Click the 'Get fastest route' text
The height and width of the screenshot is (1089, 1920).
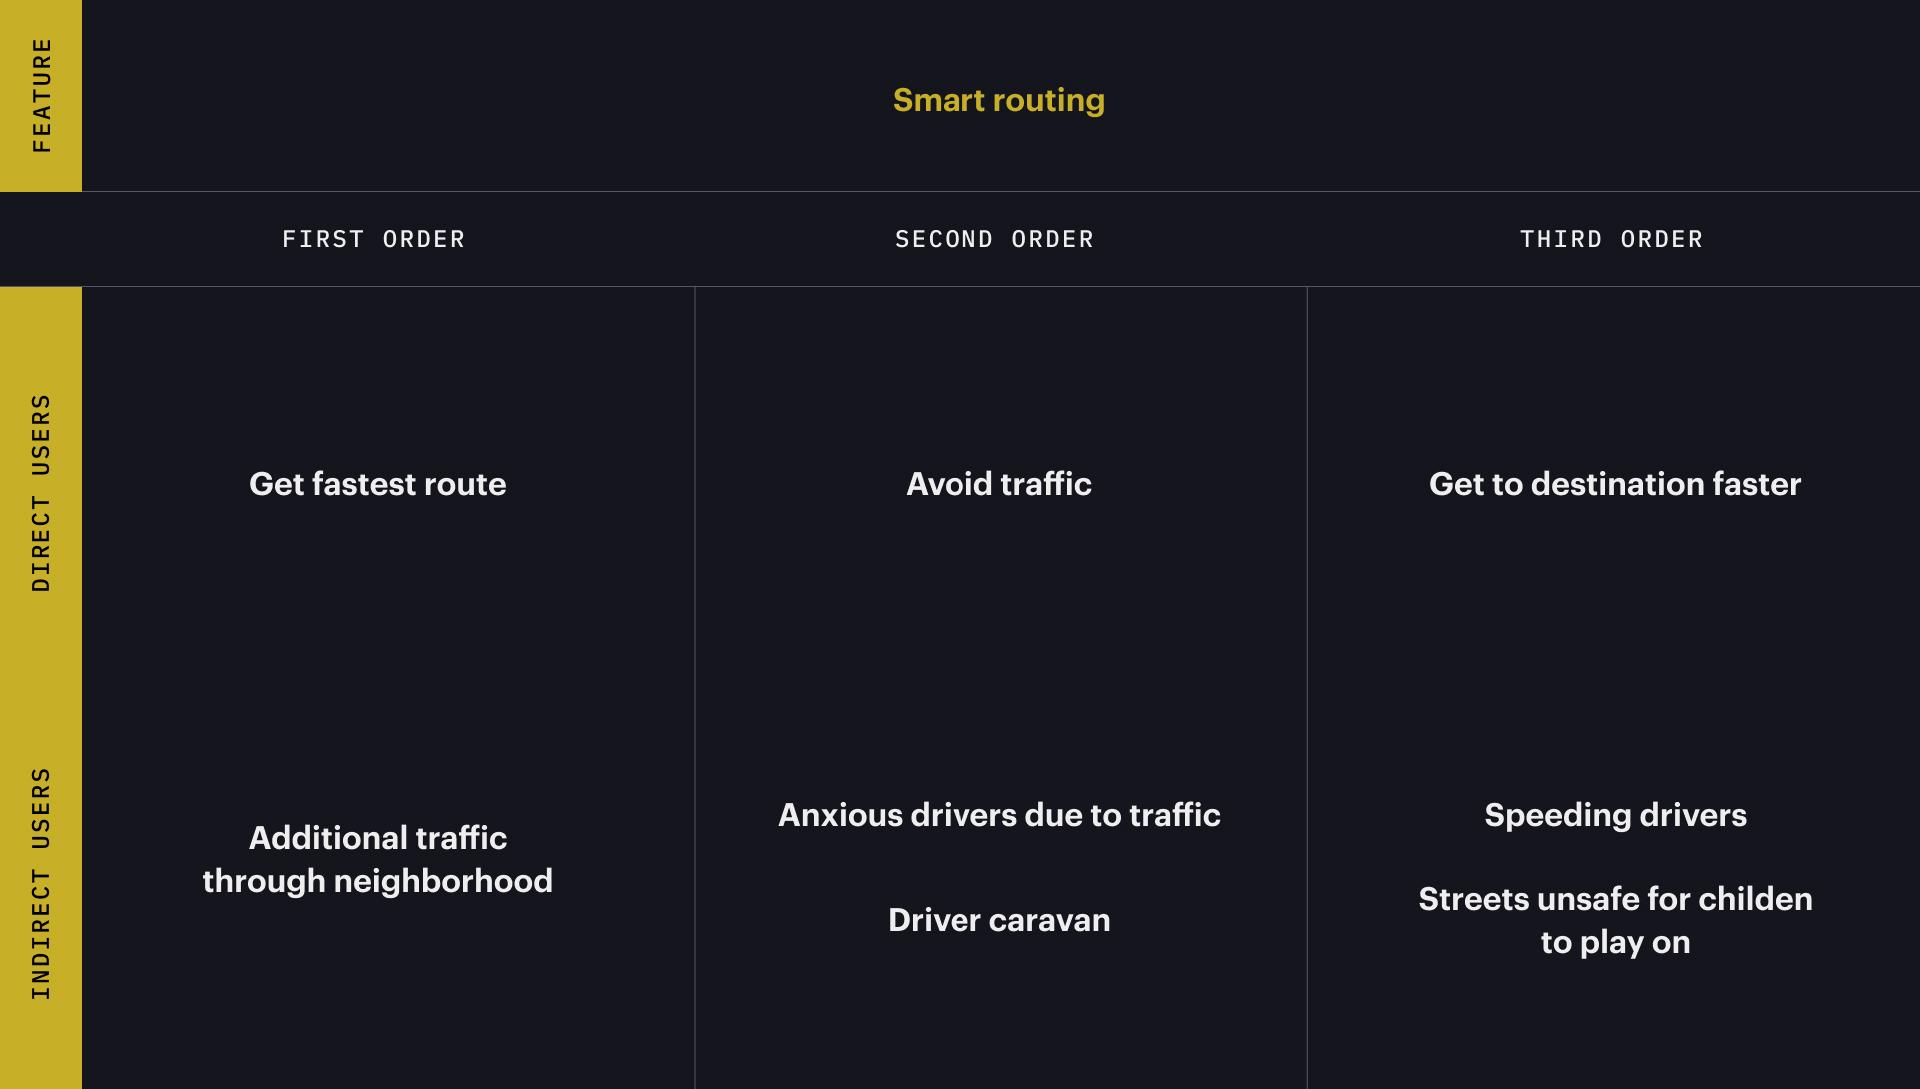coord(377,484)
